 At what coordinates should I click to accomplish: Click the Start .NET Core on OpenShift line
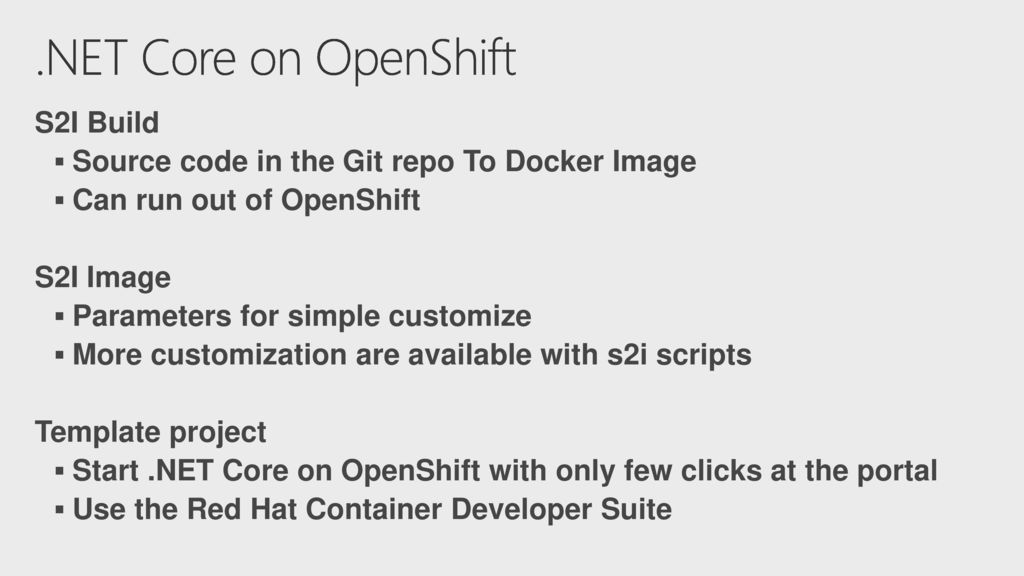point(505,472)
